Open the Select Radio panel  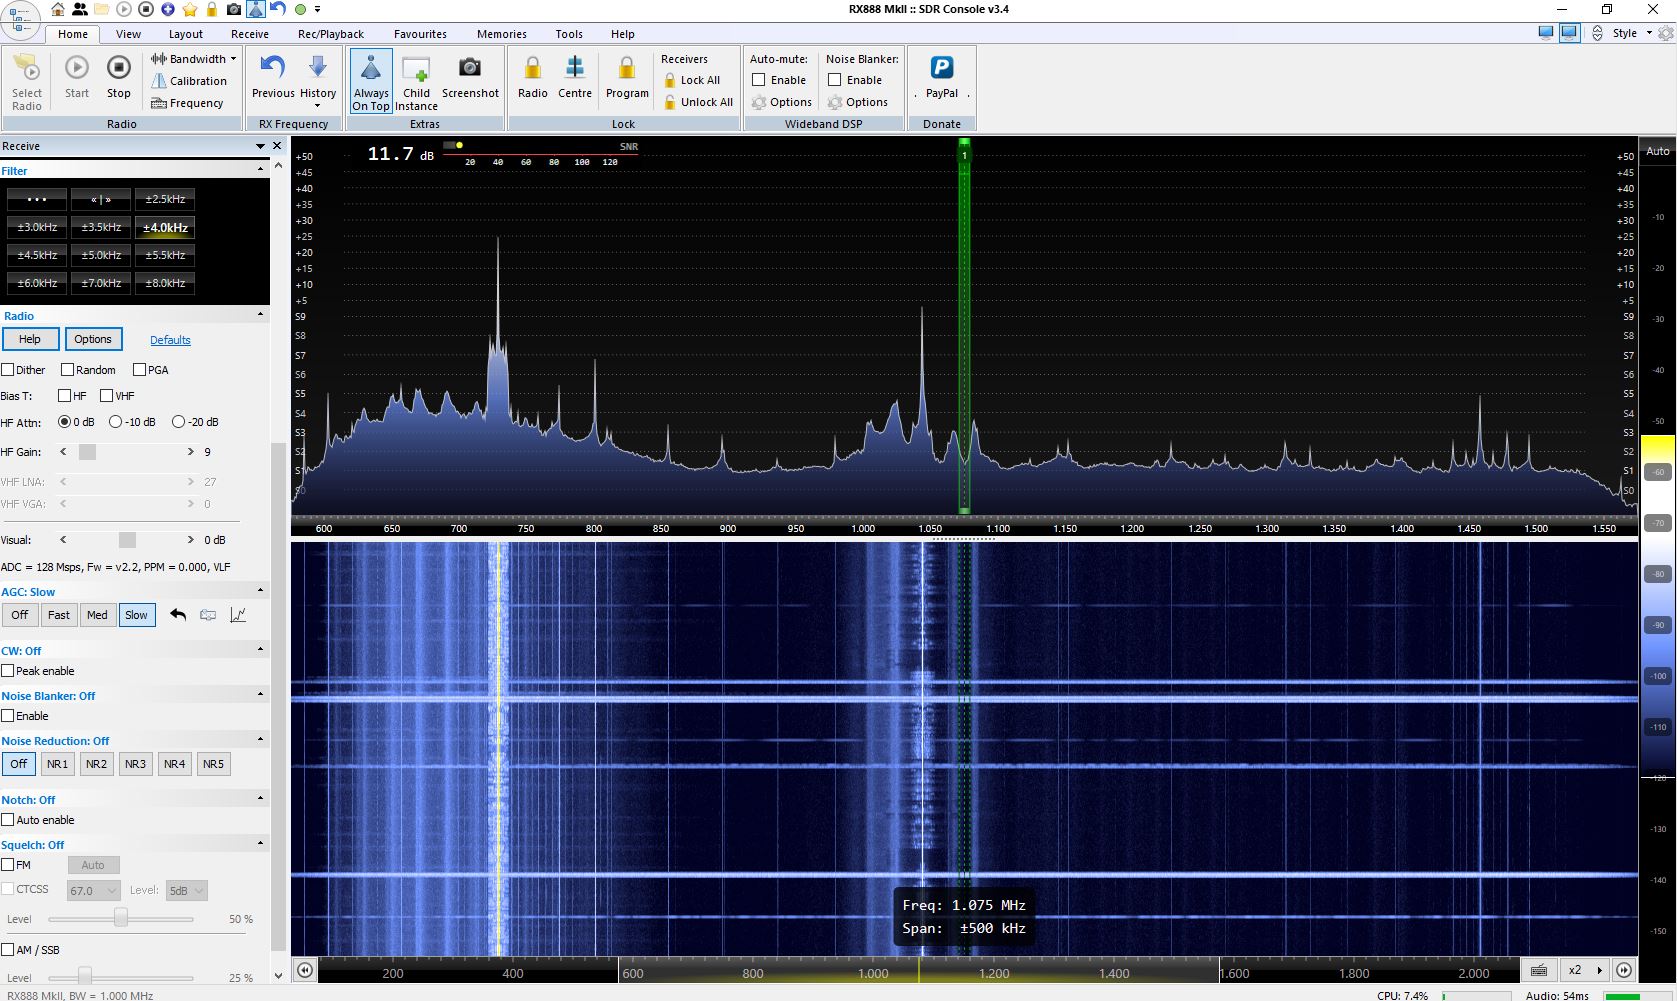(x=26, y=80)
